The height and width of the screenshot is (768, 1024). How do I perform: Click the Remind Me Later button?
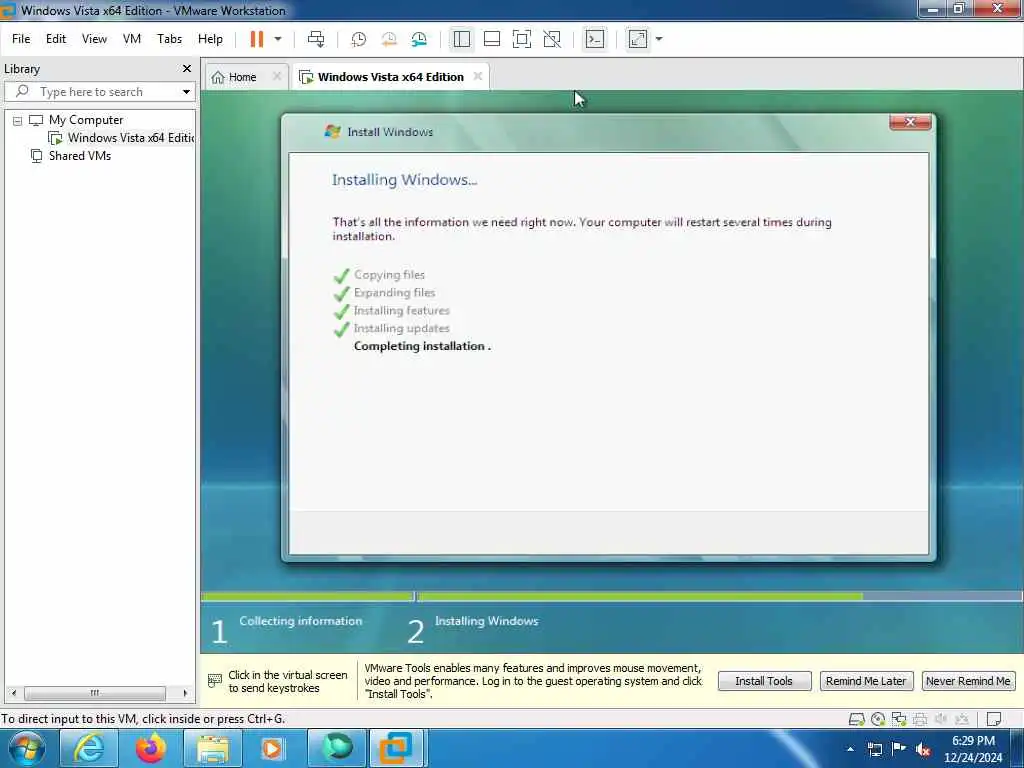tap(866, 681)
